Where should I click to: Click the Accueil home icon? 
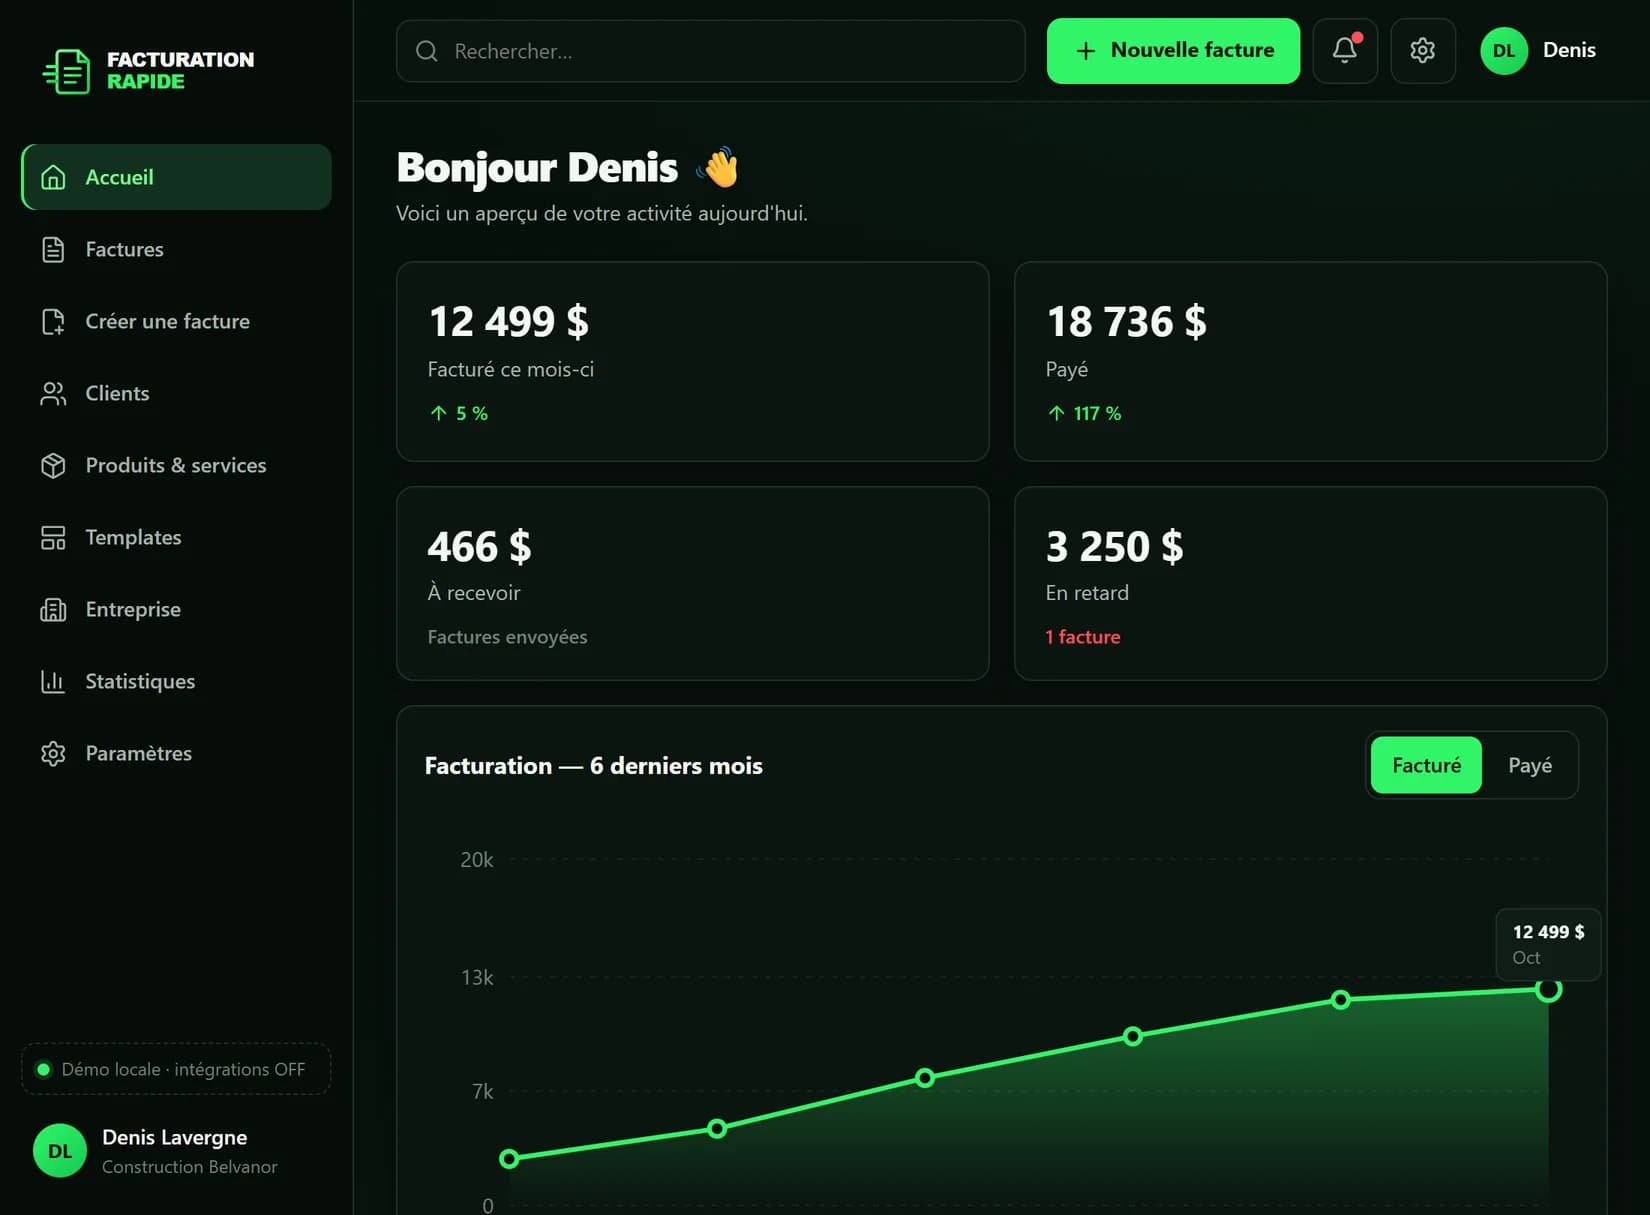[53, 177]
